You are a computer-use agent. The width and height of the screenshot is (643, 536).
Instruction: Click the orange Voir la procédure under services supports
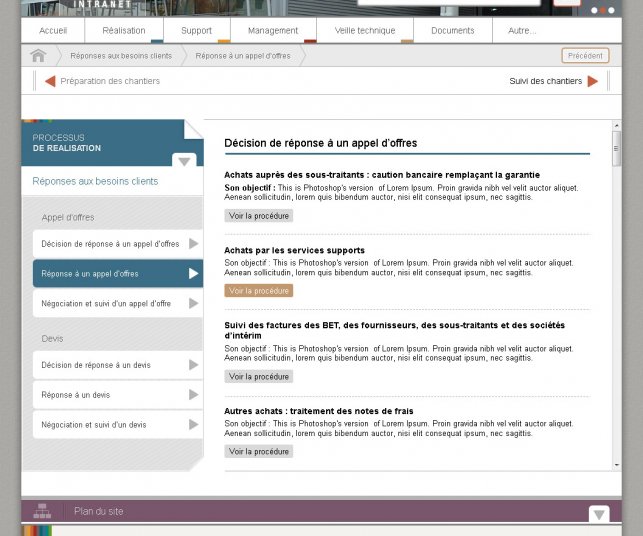click(259, 291)
